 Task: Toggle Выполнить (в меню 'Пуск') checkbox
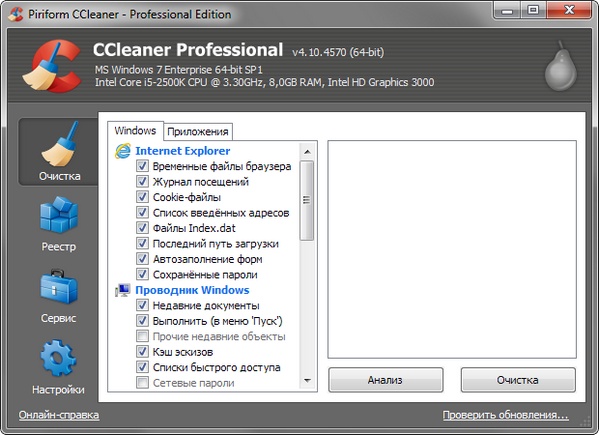(142, 321)
